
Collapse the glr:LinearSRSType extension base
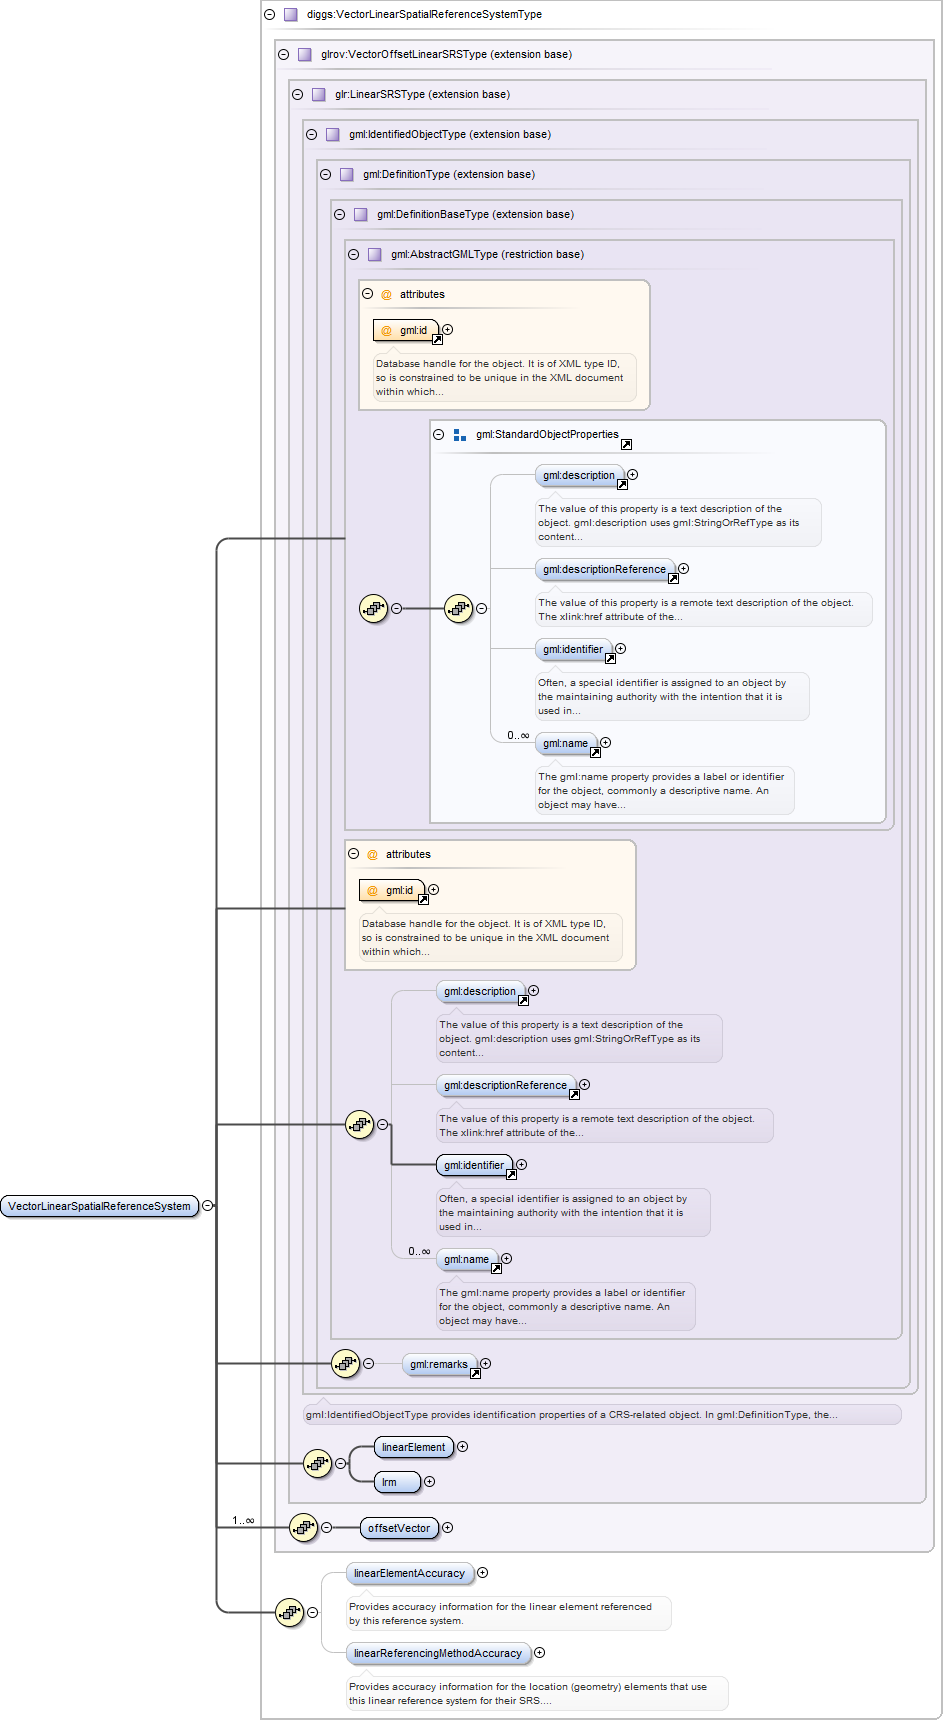[x=297, y=95]
